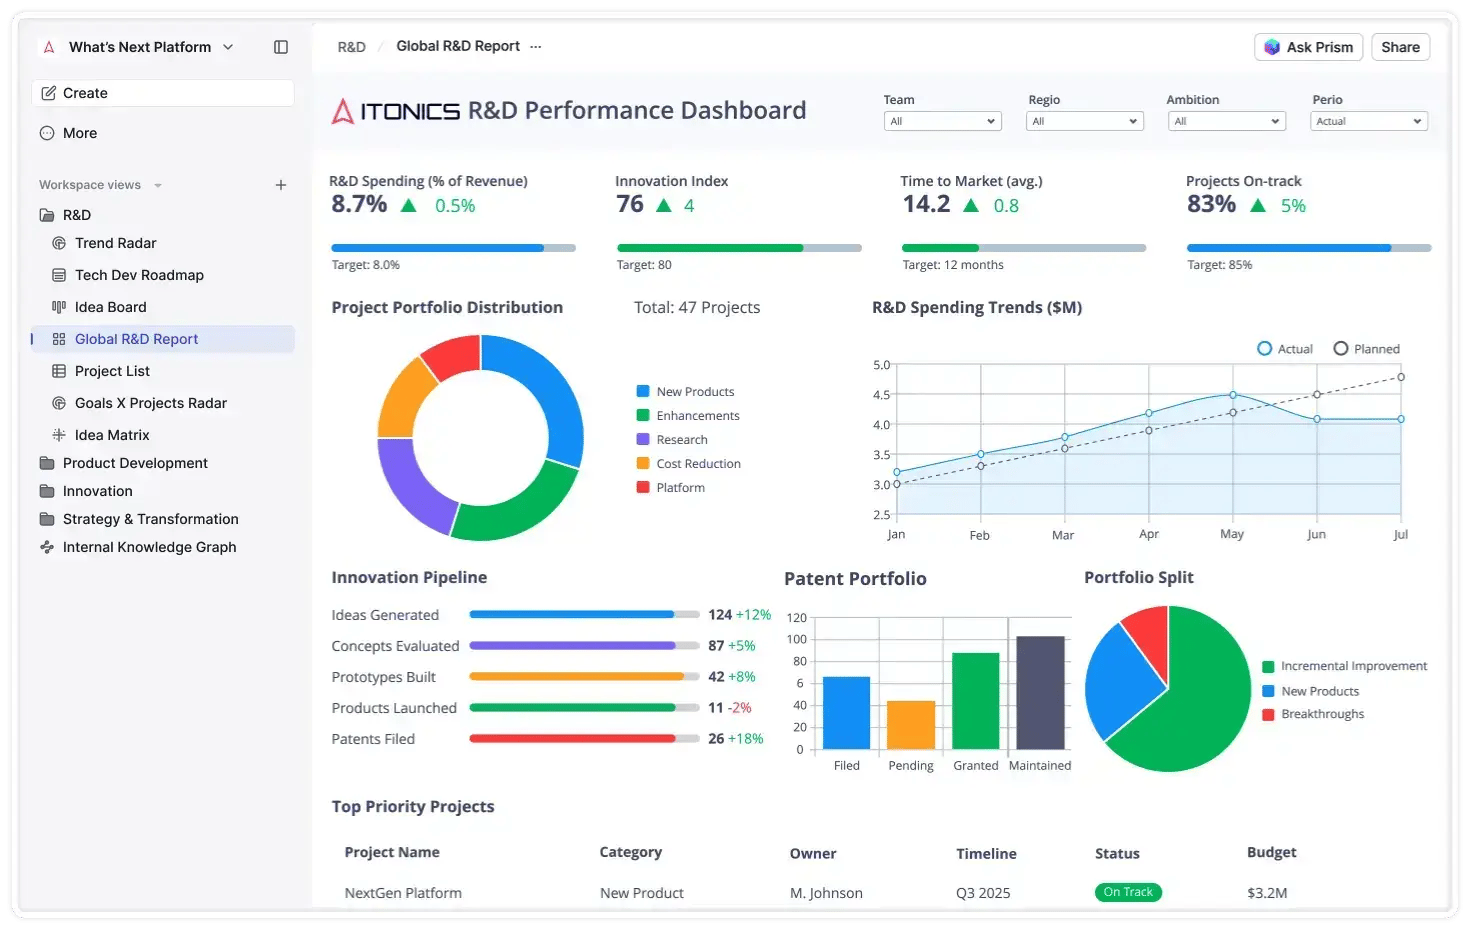The width and height of the screenshot is (1470, 930).
Task: Collapse the Workspace views section arrow
Action: pos(158,185)
